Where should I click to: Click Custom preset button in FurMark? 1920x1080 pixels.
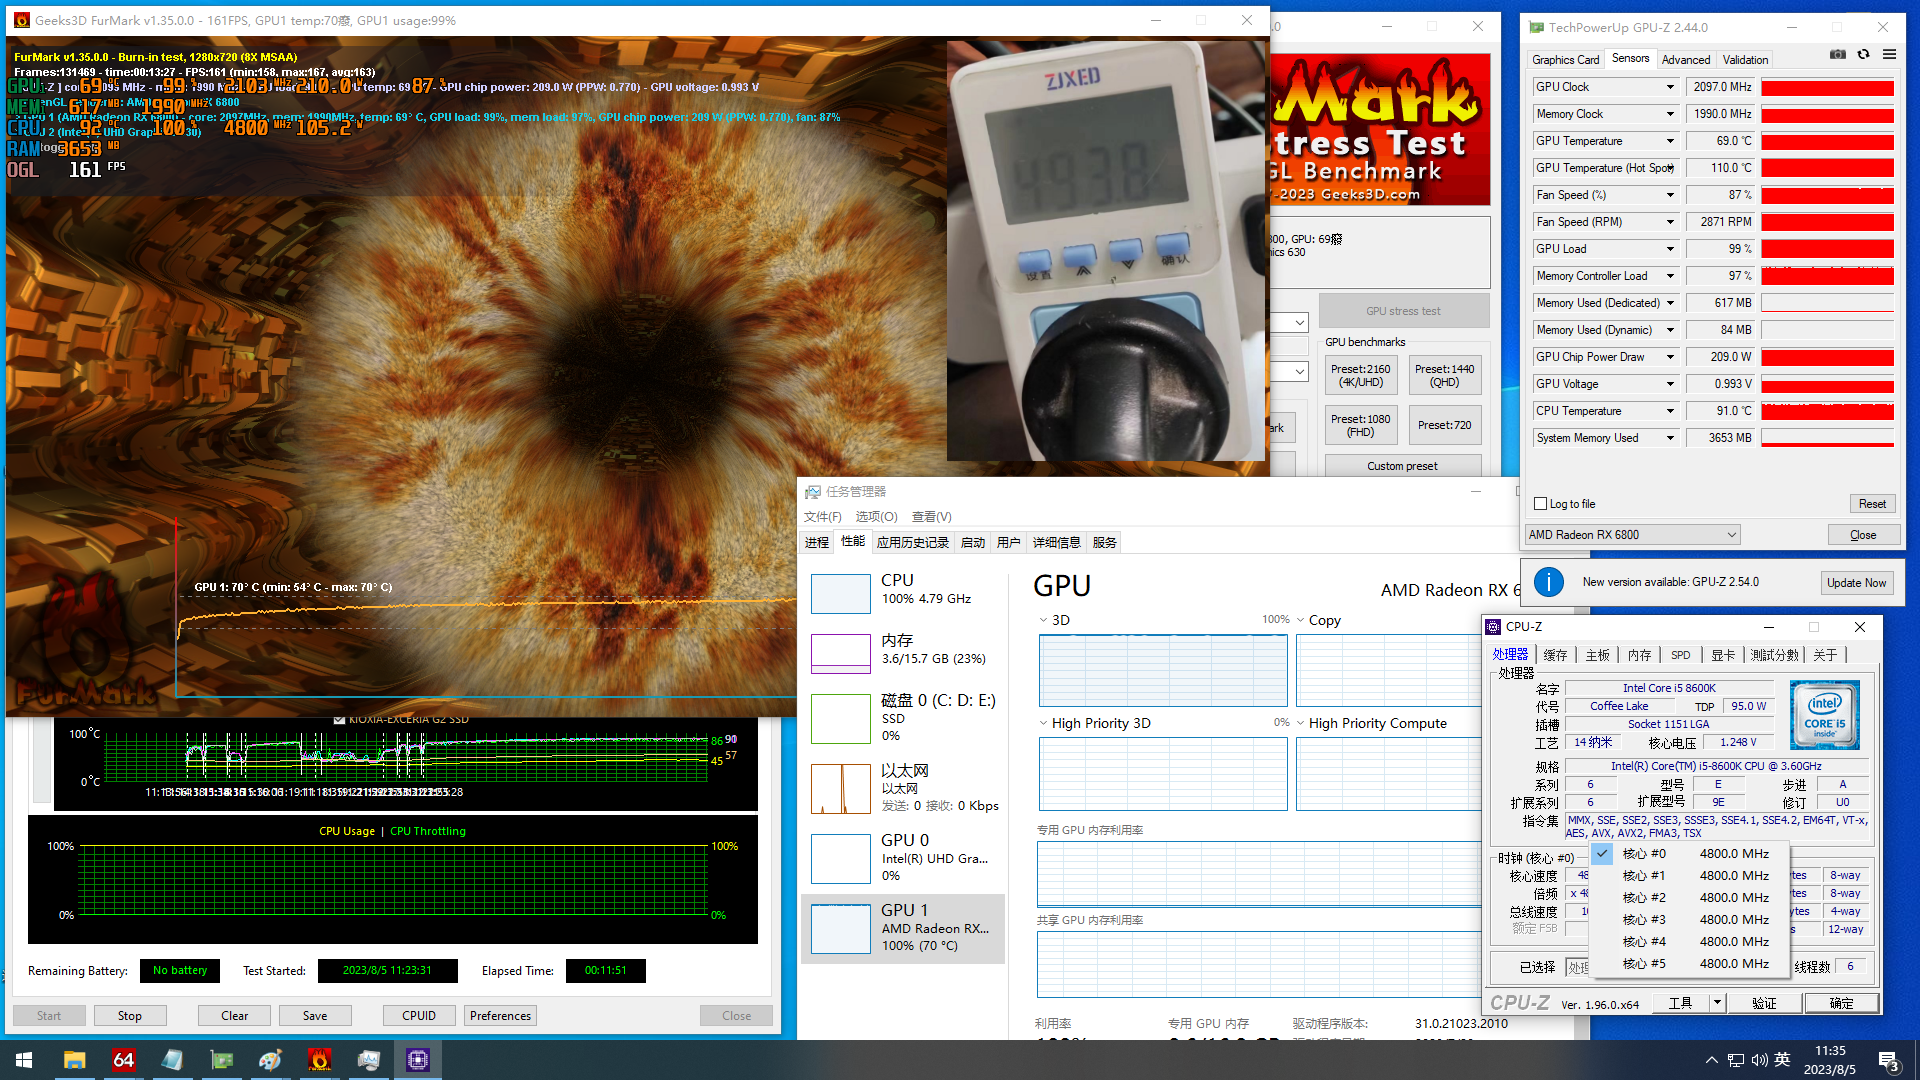1402,466
